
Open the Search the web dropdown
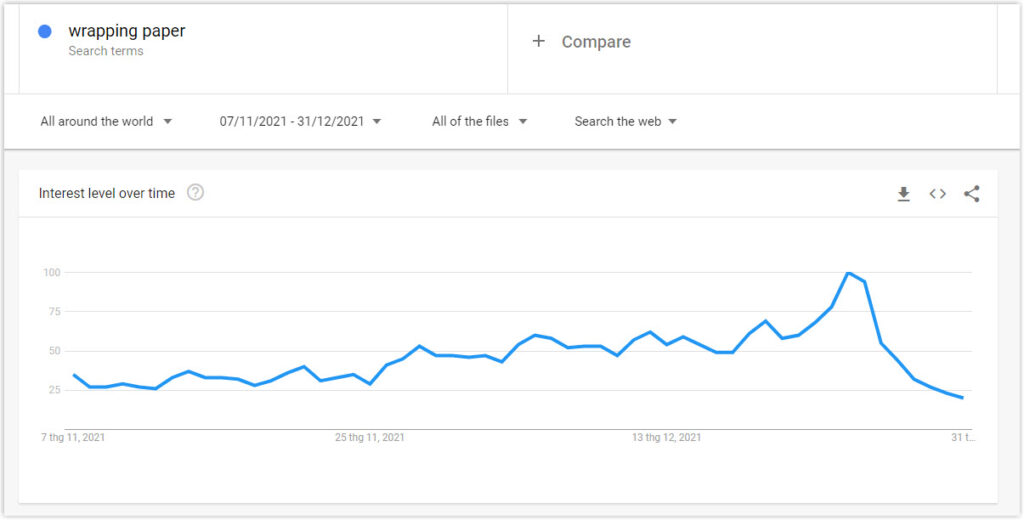[x=626, y=122]
